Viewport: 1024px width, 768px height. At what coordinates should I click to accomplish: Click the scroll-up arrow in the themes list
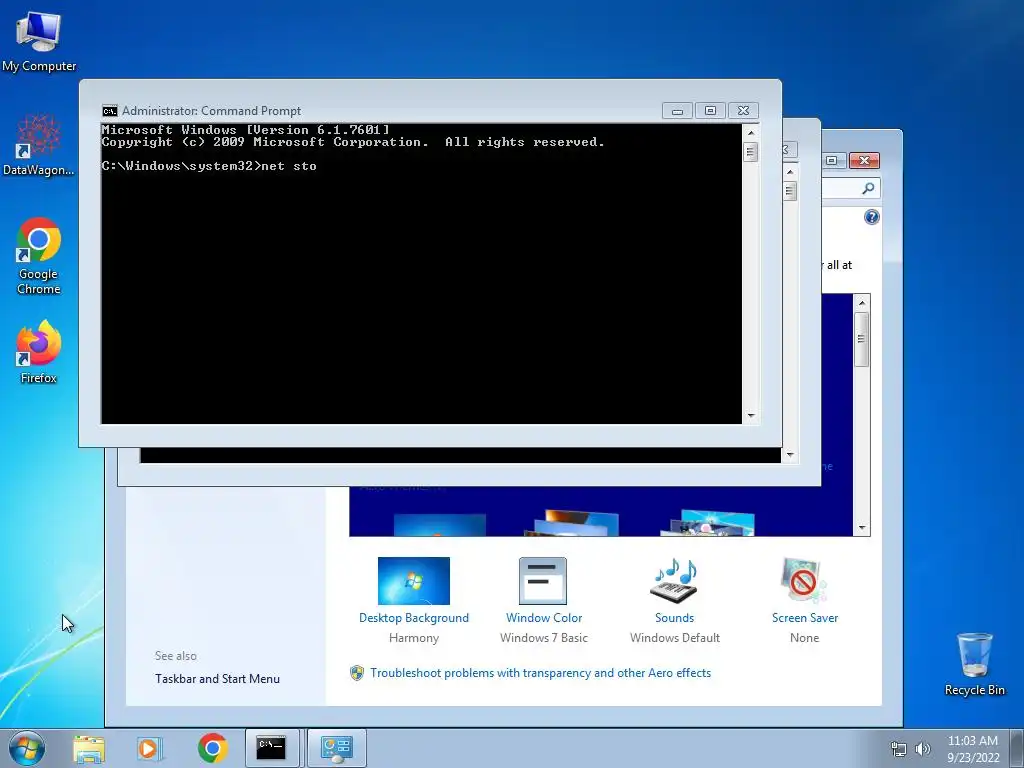(862, 302)
